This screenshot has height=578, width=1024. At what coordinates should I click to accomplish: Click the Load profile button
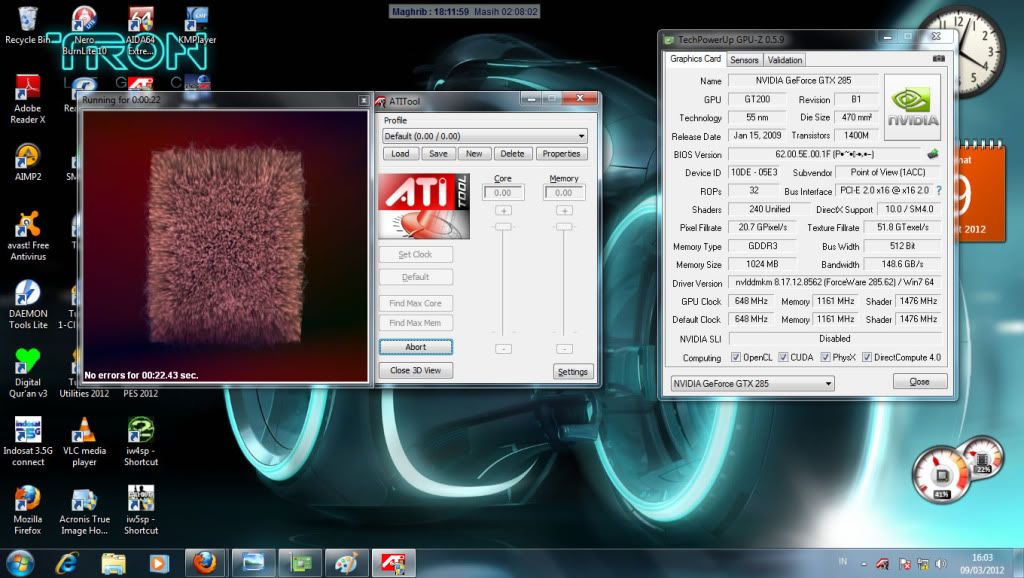click(x=400, y=153)
